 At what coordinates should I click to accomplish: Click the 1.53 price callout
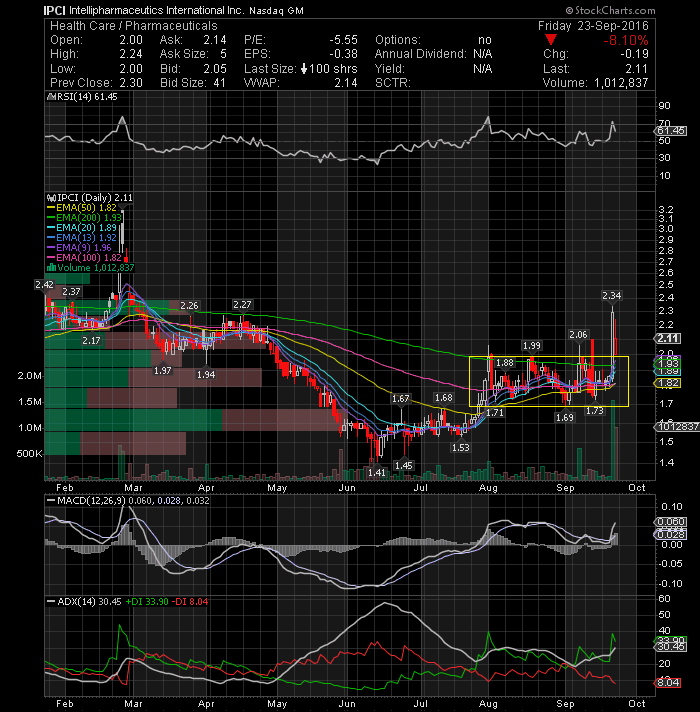coord(460,447)
